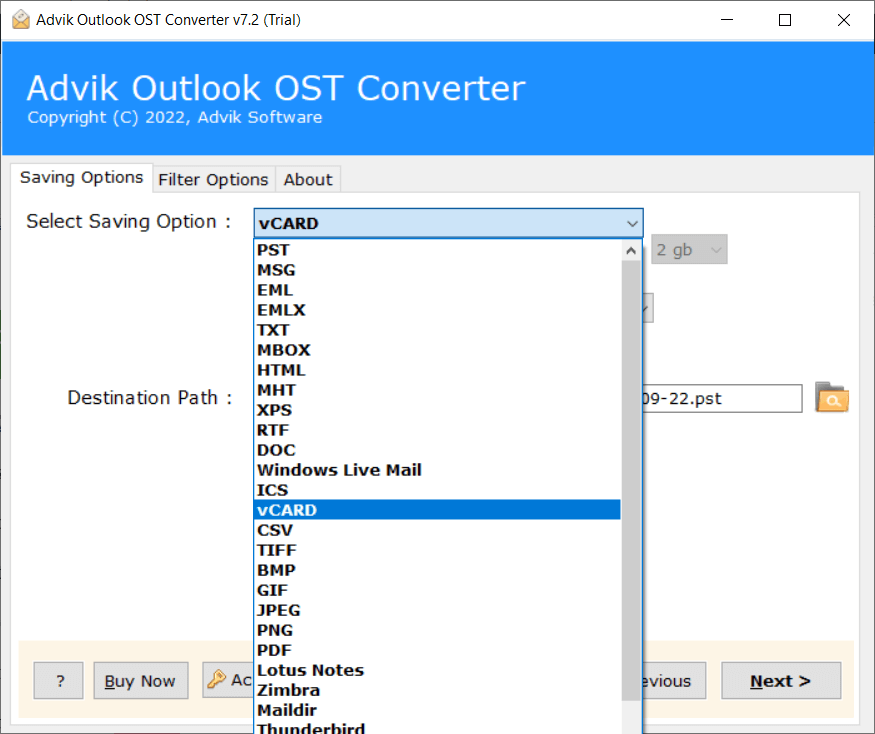
Task: Select MHT from the saving list
Action: pos(438,390)
